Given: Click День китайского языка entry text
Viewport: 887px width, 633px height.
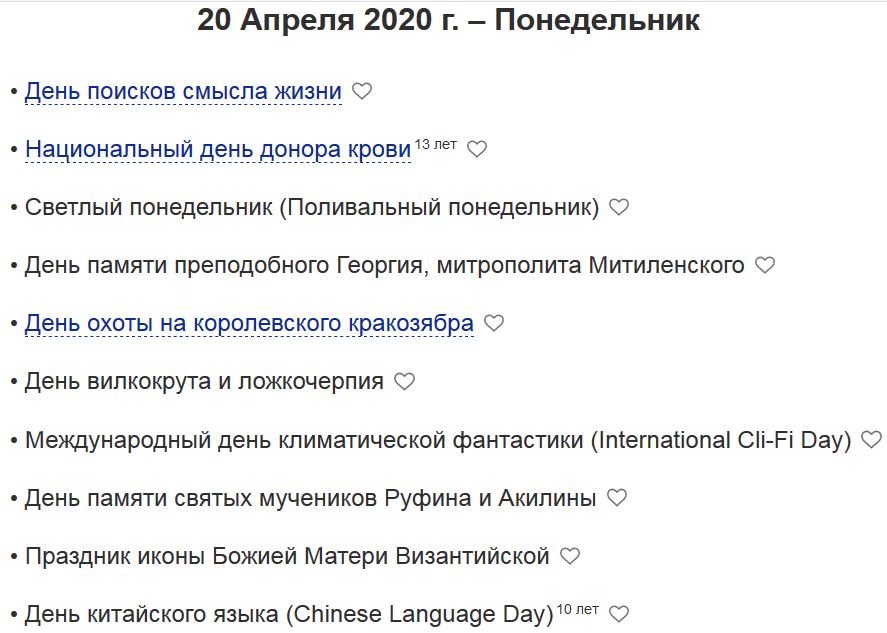Looking at the screenshot, I should click(289, 614).
